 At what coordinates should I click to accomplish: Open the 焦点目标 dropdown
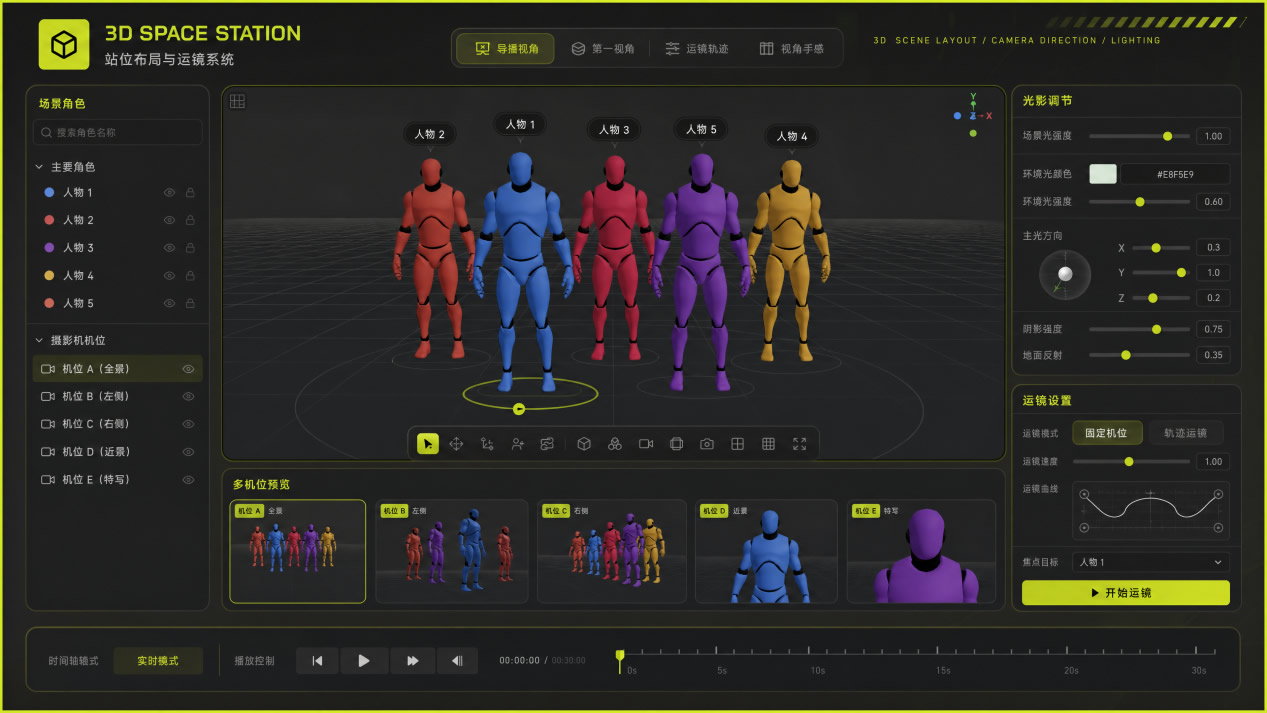(1151, 562)
